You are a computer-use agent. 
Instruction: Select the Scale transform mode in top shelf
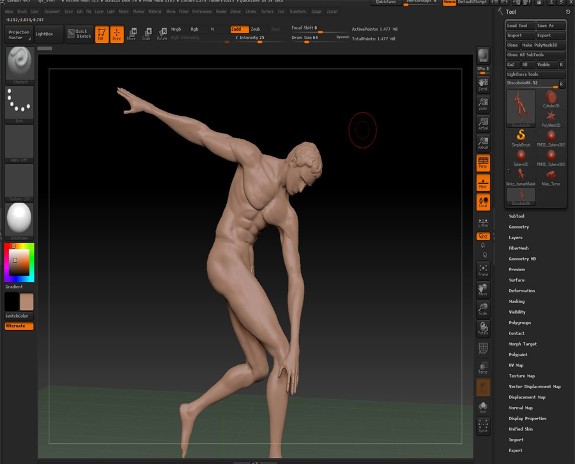147,34
